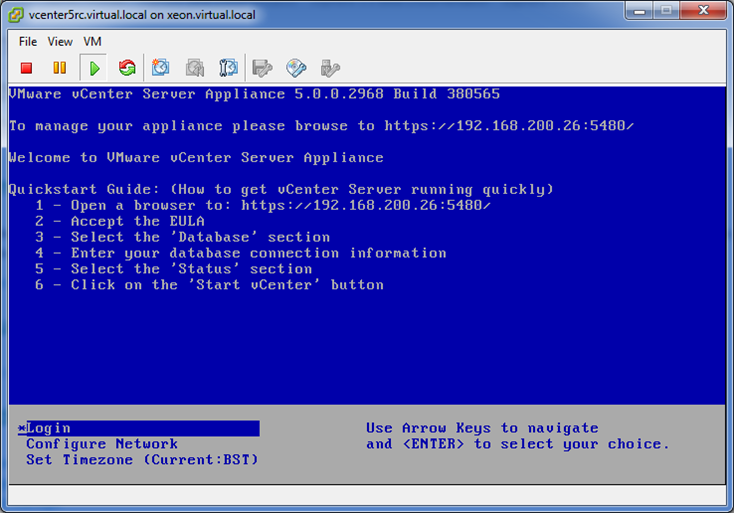Maximize the console window
The height and width of the screenshot is (513, 734).
point(665,12)
